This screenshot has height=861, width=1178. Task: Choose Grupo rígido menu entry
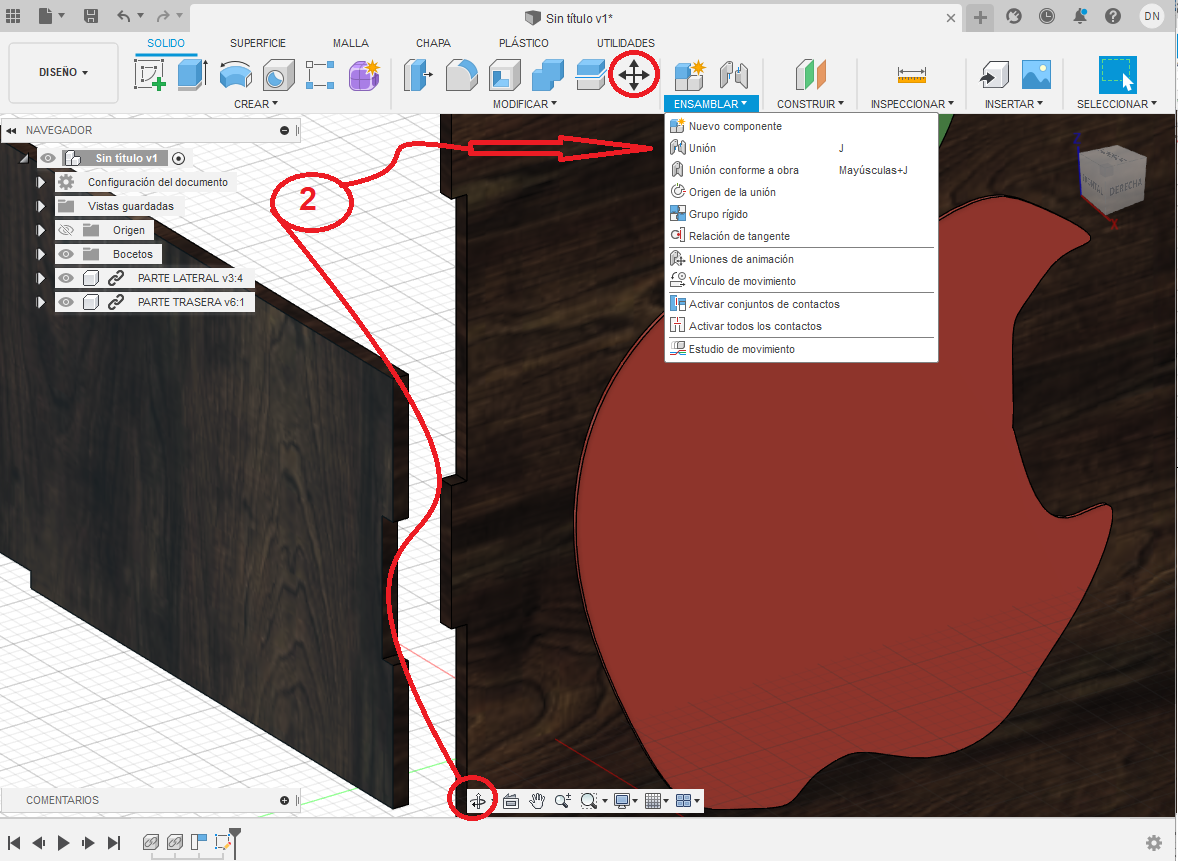tap(801, 214)
